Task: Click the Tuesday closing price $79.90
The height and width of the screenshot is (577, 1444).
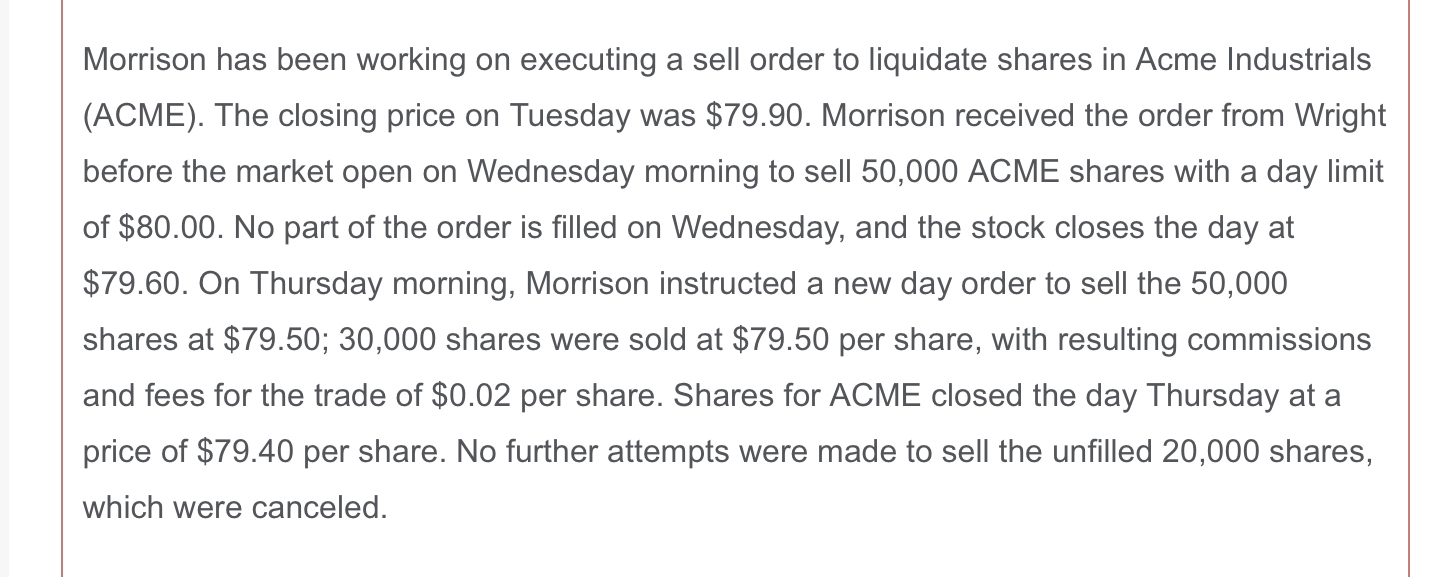Action: (x=754, y=116)
